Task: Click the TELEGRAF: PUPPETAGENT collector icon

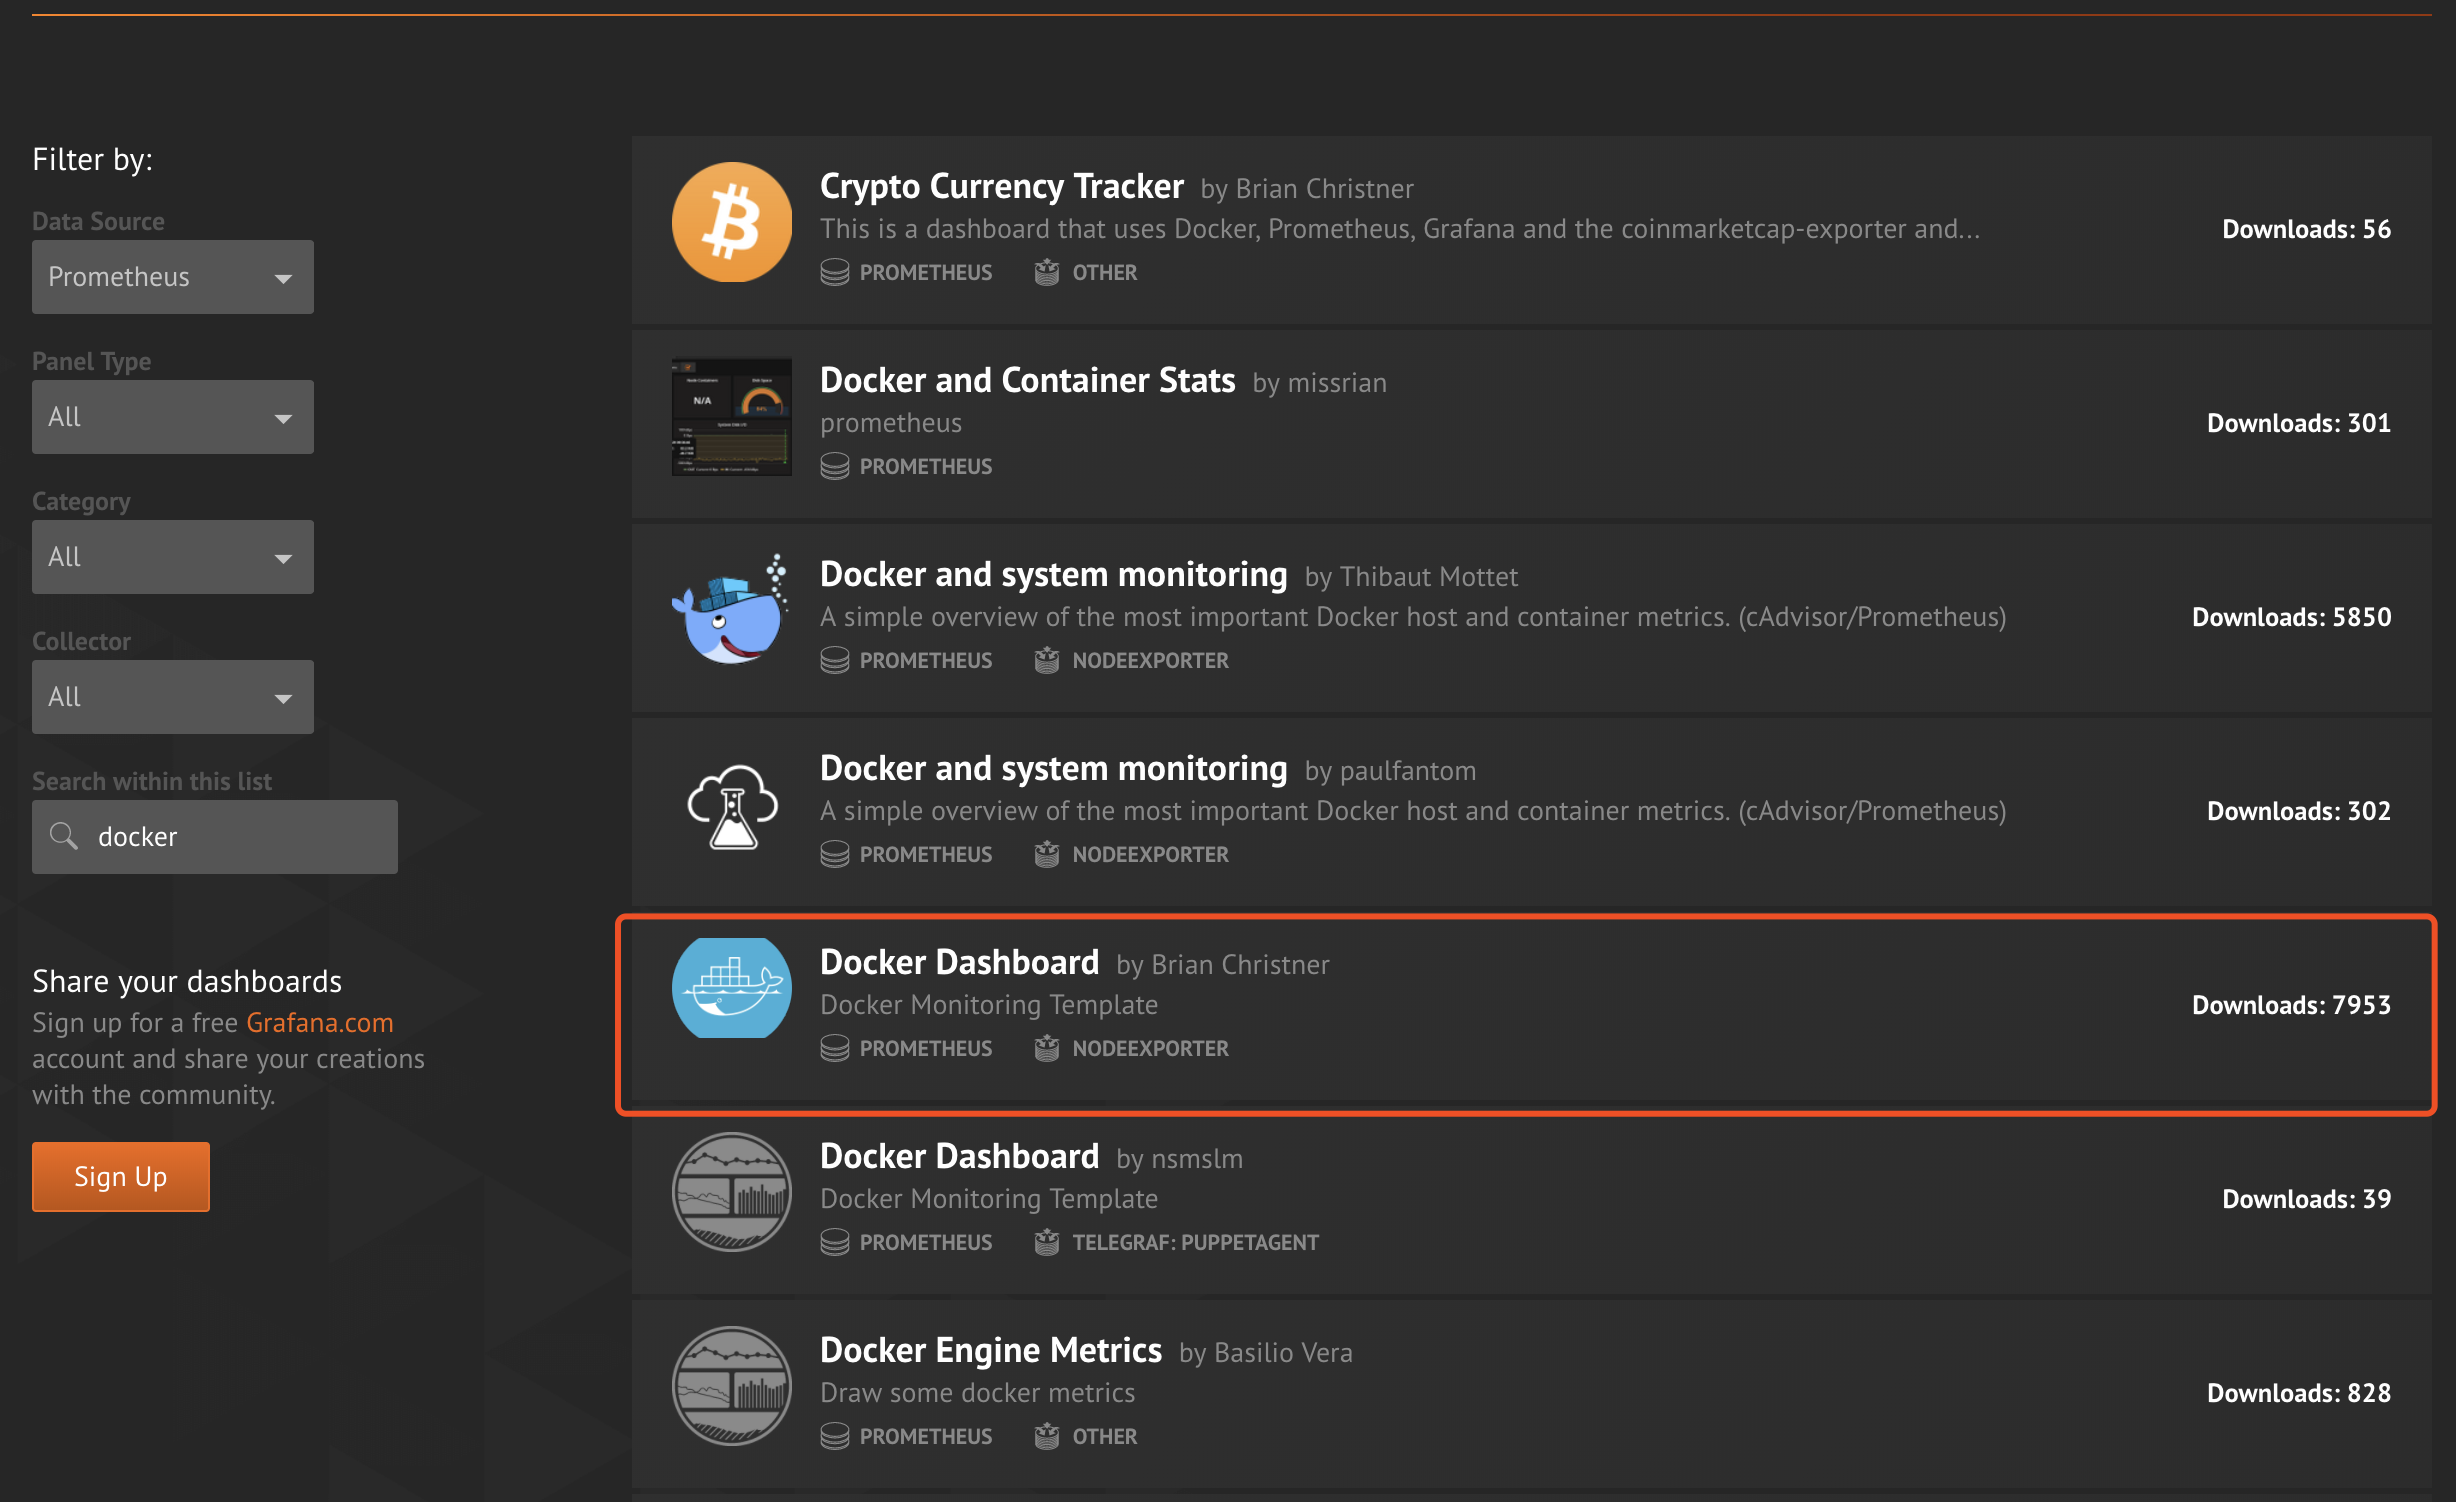Action: (x=1047, y=1242)
